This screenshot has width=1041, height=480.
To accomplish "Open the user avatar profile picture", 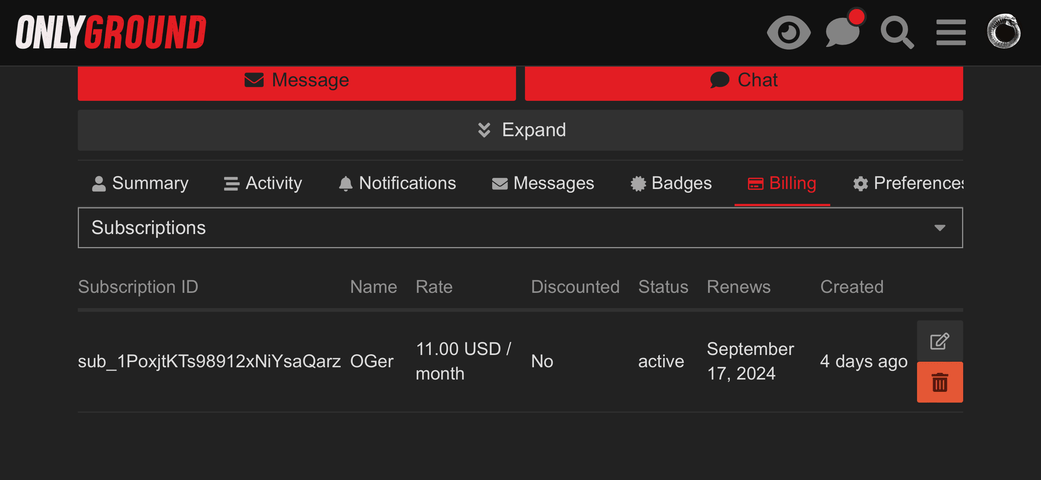I will (1003, 32).
